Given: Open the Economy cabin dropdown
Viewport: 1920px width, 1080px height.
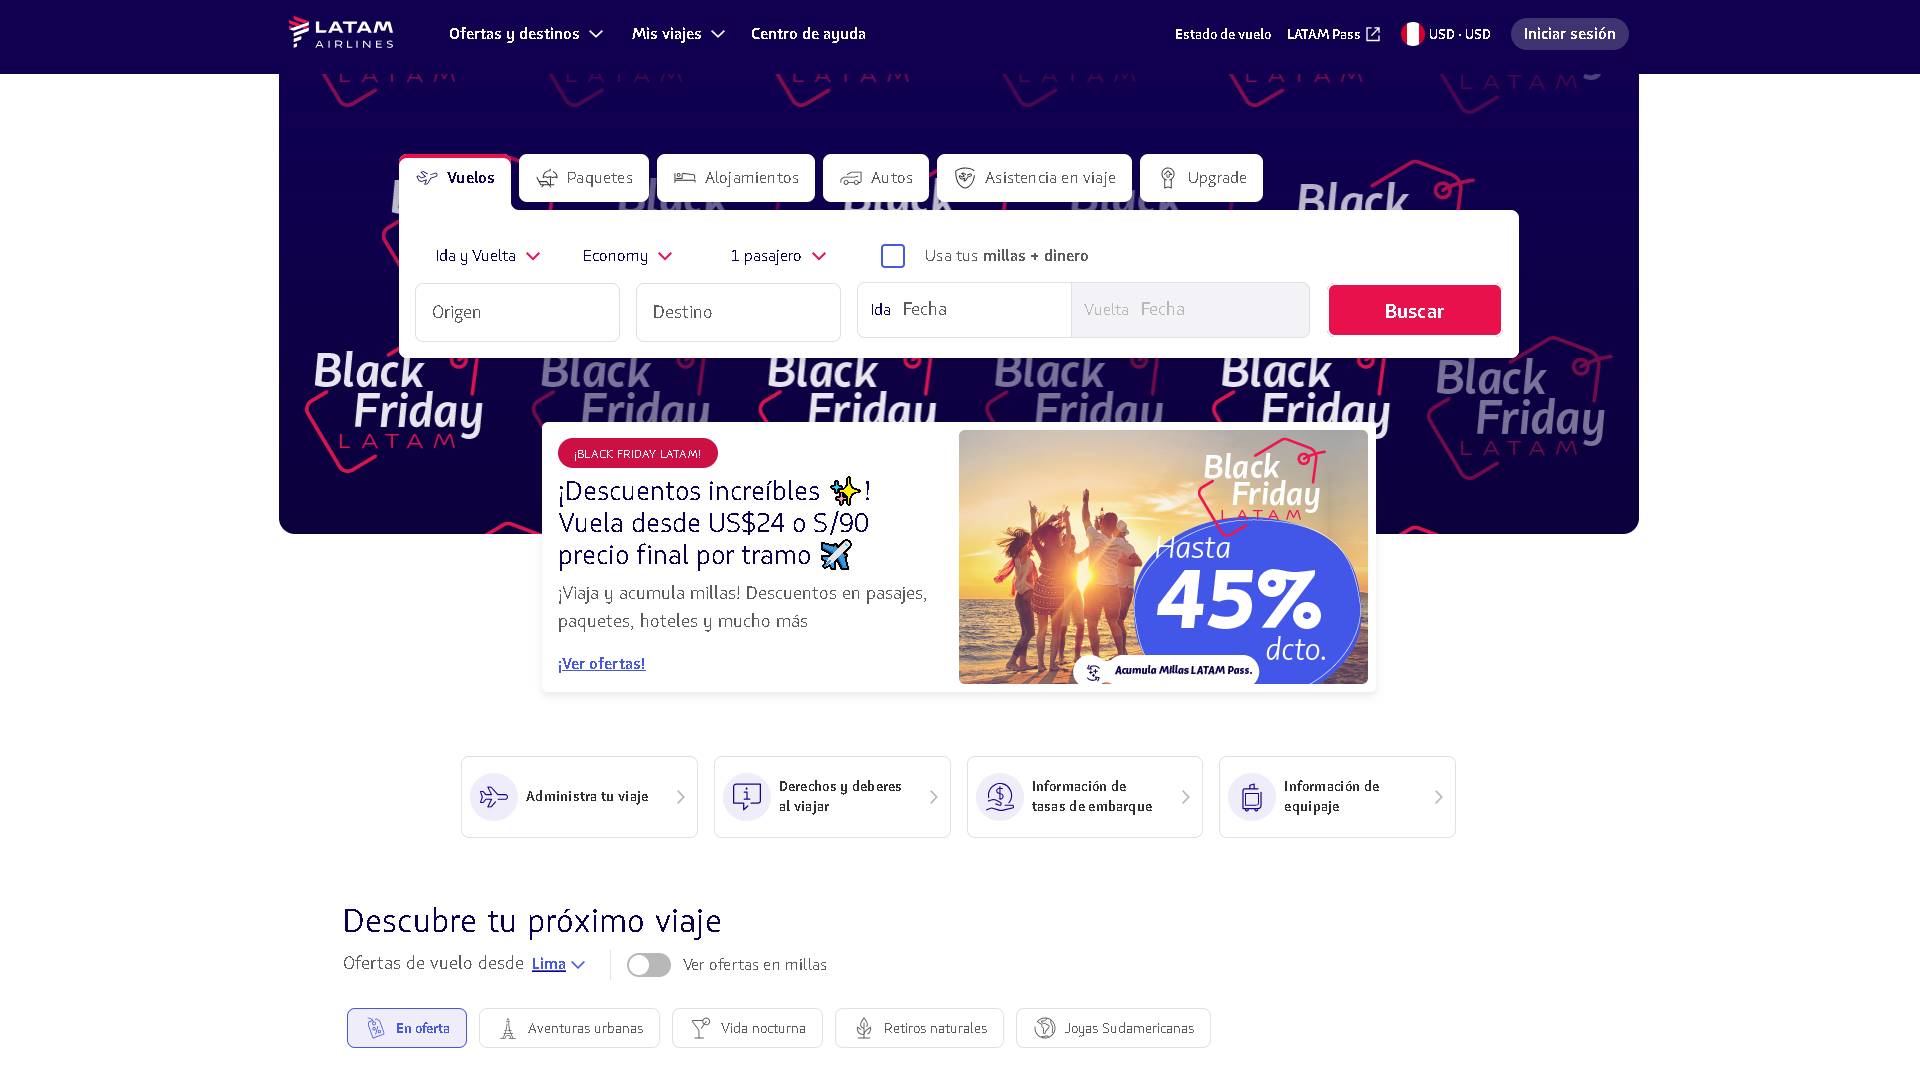Looking at the screenshot, I should (627, 256).
